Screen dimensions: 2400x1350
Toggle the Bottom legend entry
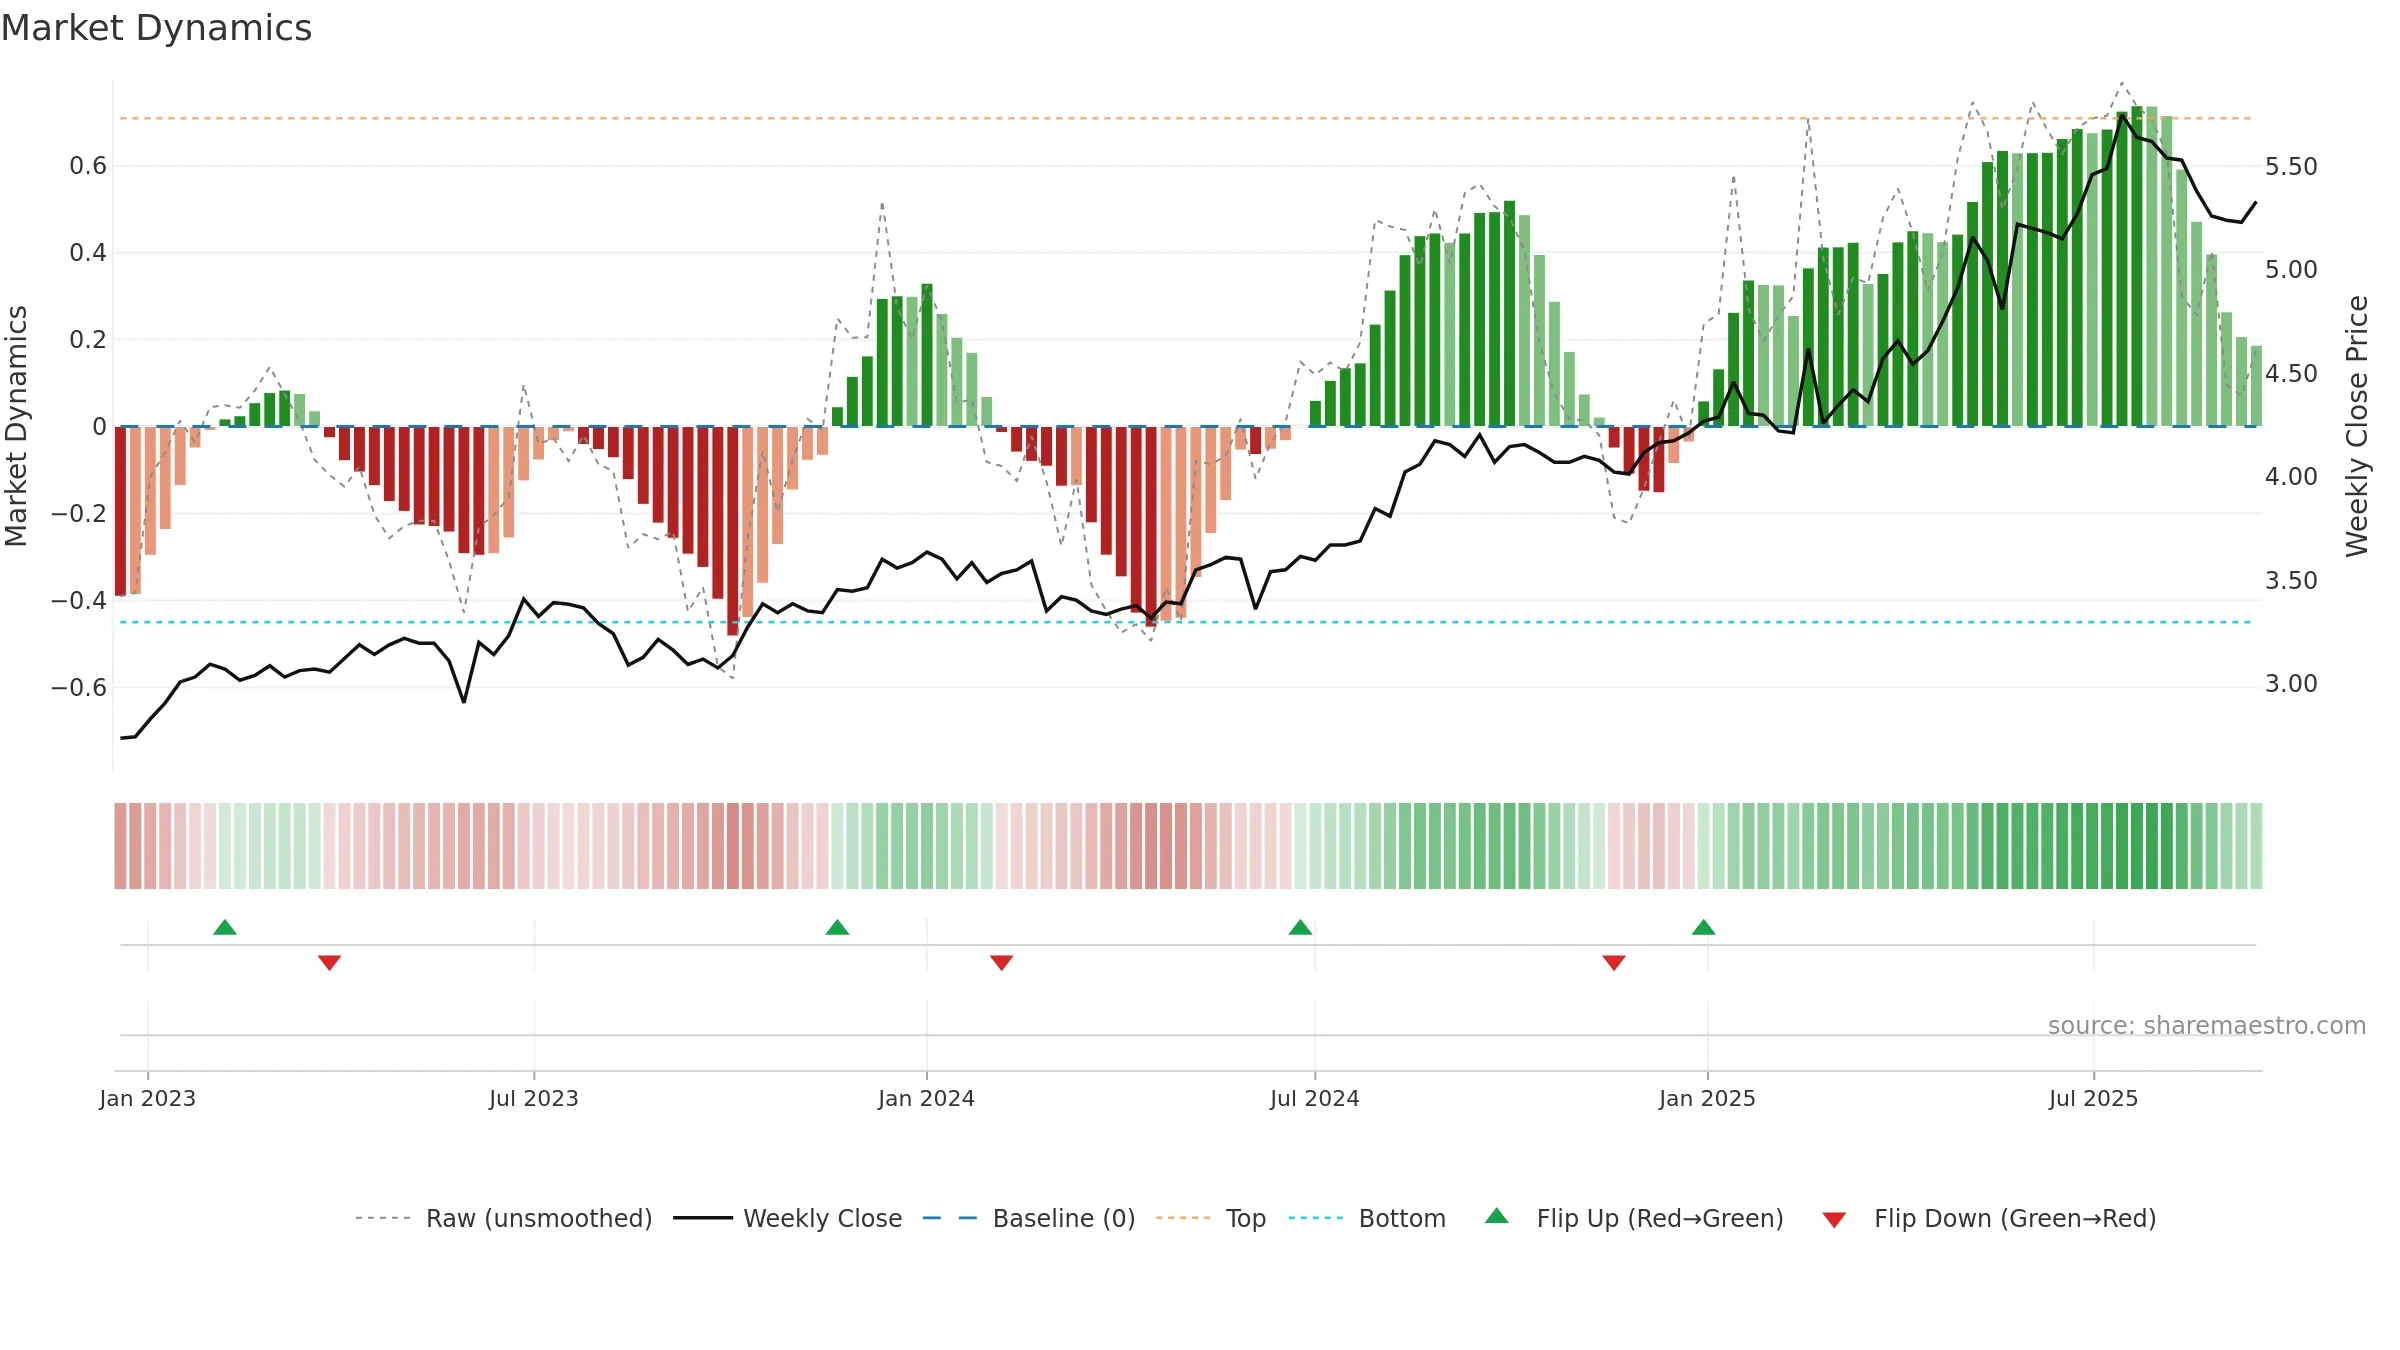pyautogui.click(x=1367, y=1218)
